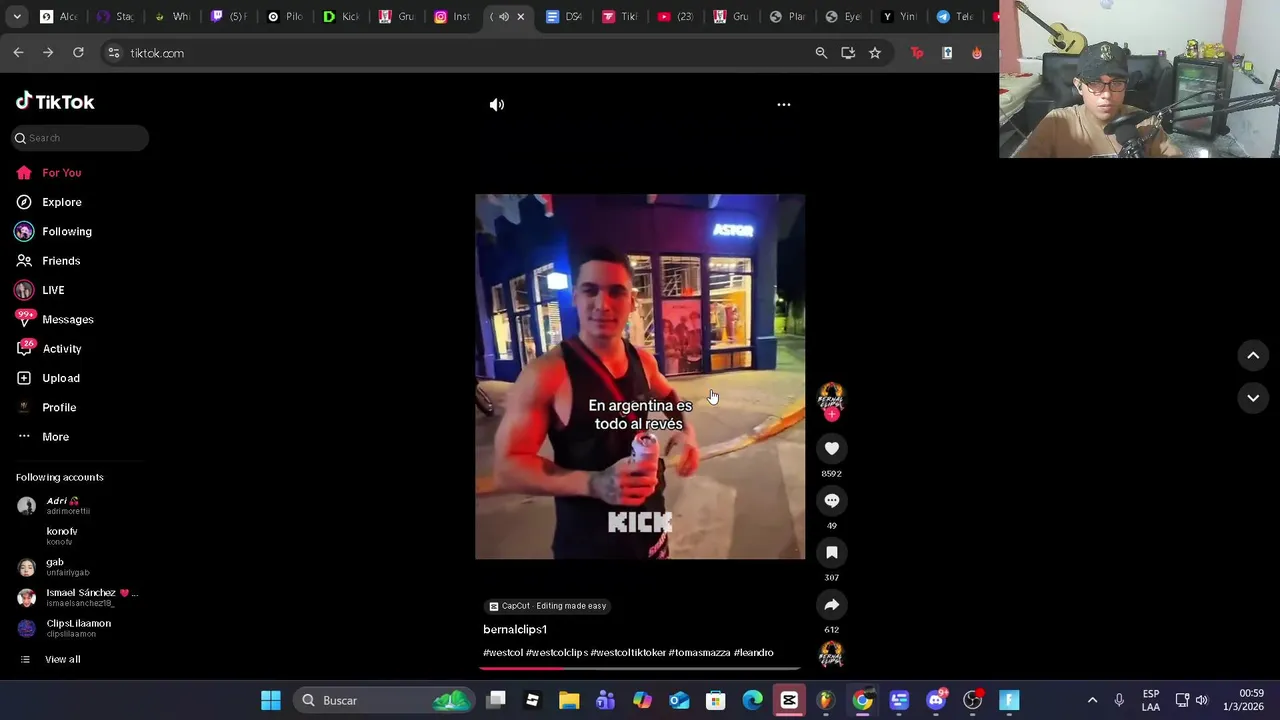This screenshot has height=720, width=1280.
Task: Open the Windows Start menu
Action: tap(271, 700)
